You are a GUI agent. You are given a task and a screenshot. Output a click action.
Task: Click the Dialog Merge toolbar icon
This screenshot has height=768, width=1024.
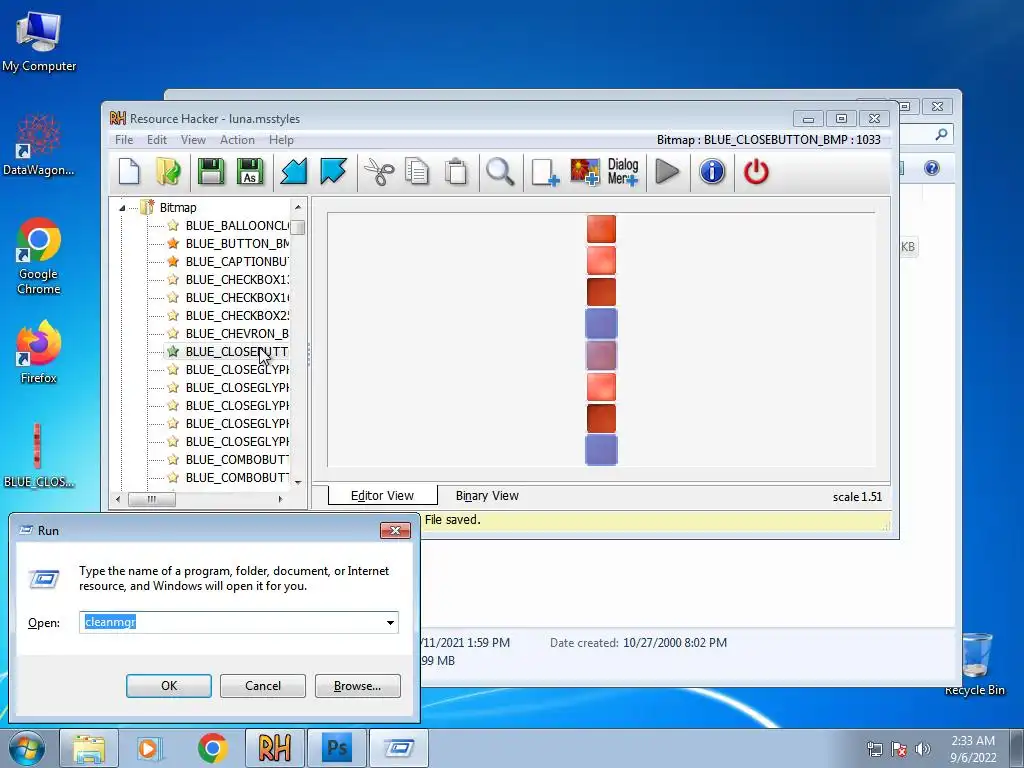coord(623,172)
